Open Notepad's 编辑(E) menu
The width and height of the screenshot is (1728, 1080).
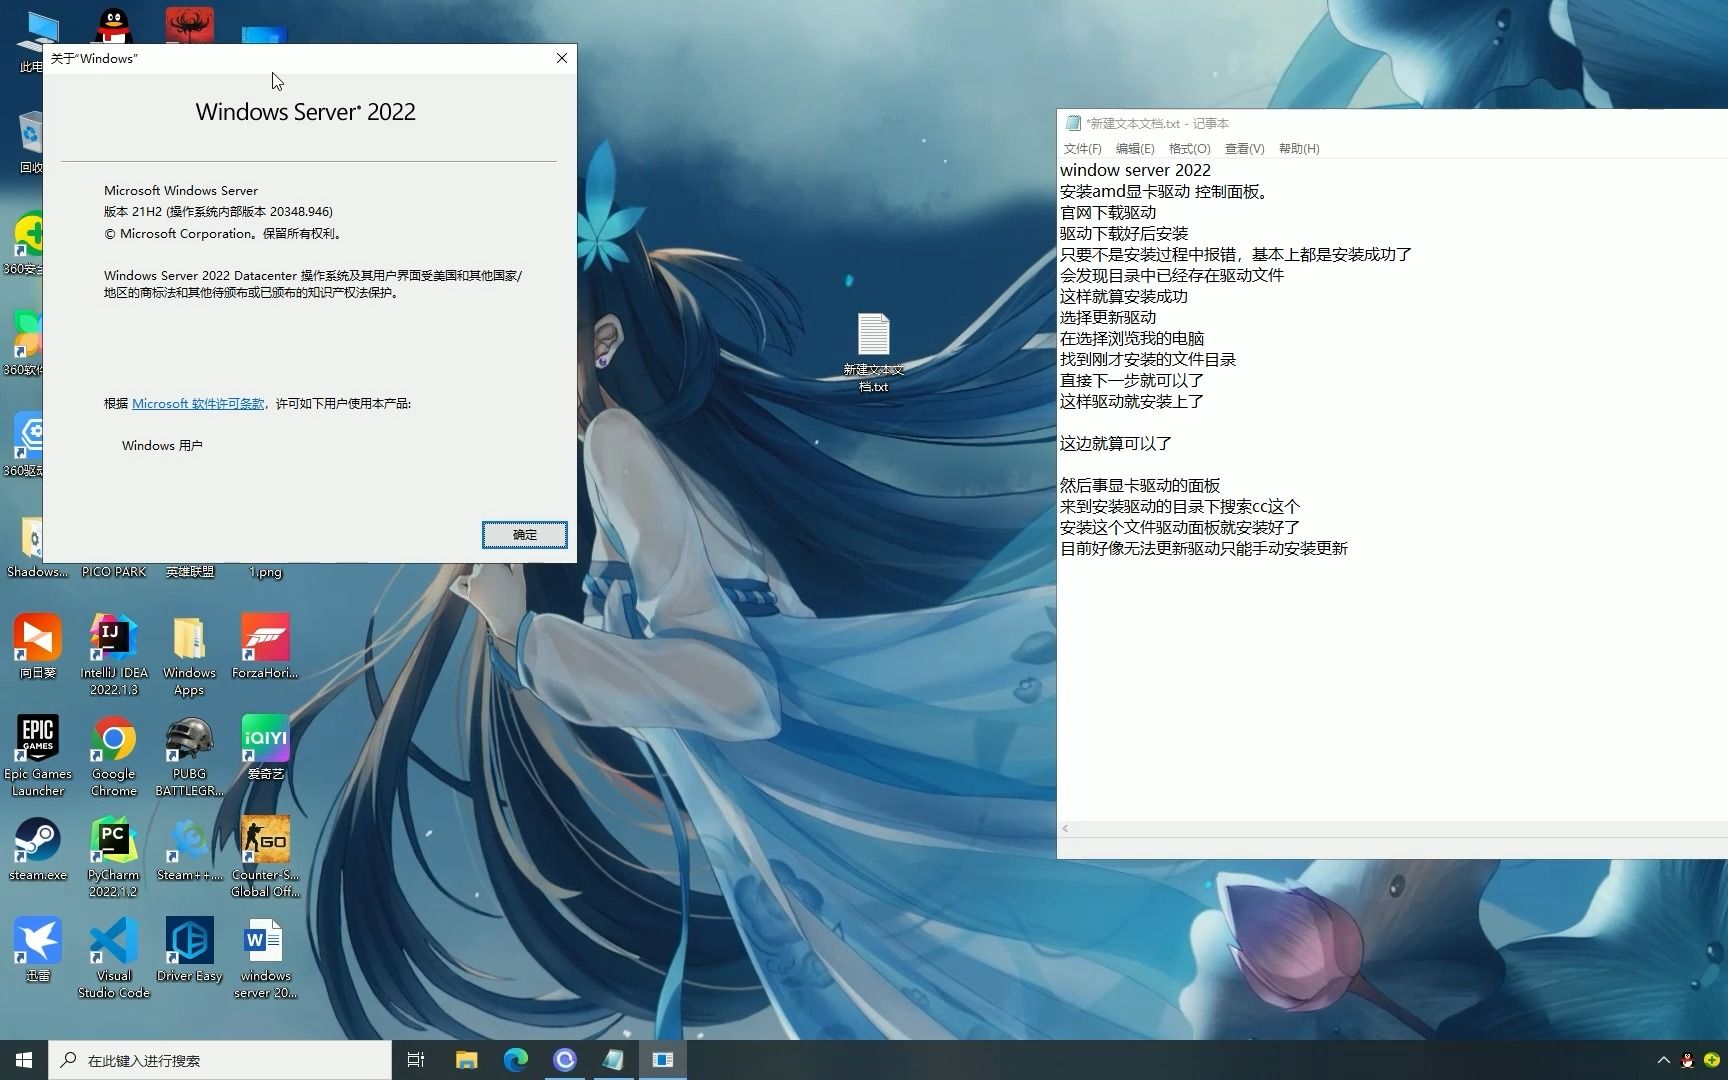tap(1135, 148)
